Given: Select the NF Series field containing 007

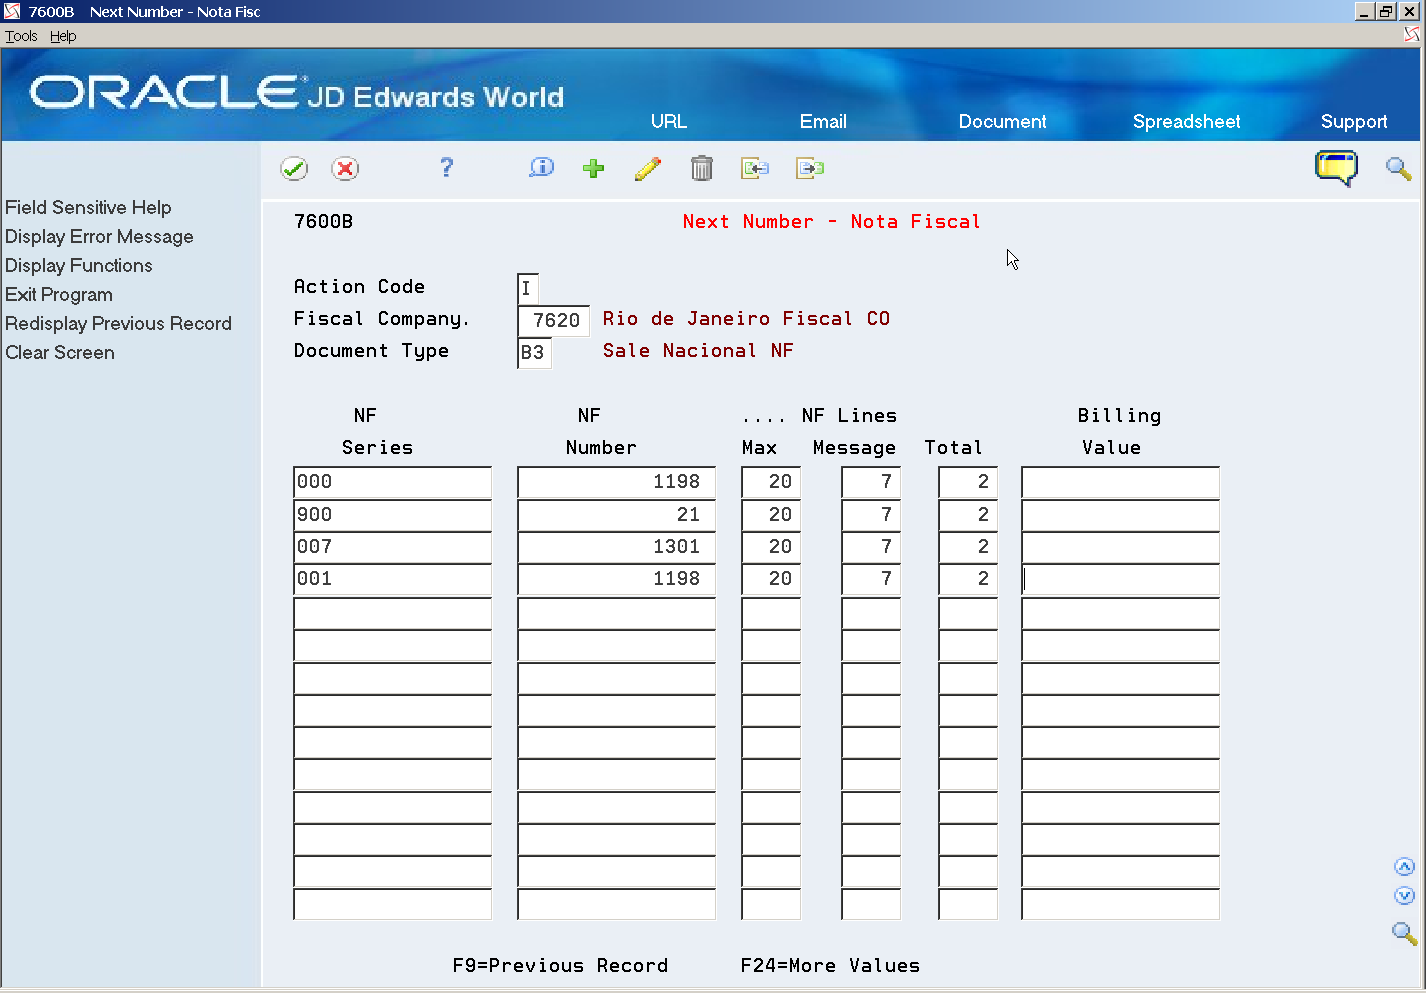Looking at the screenshot, I should coord(392,547).
